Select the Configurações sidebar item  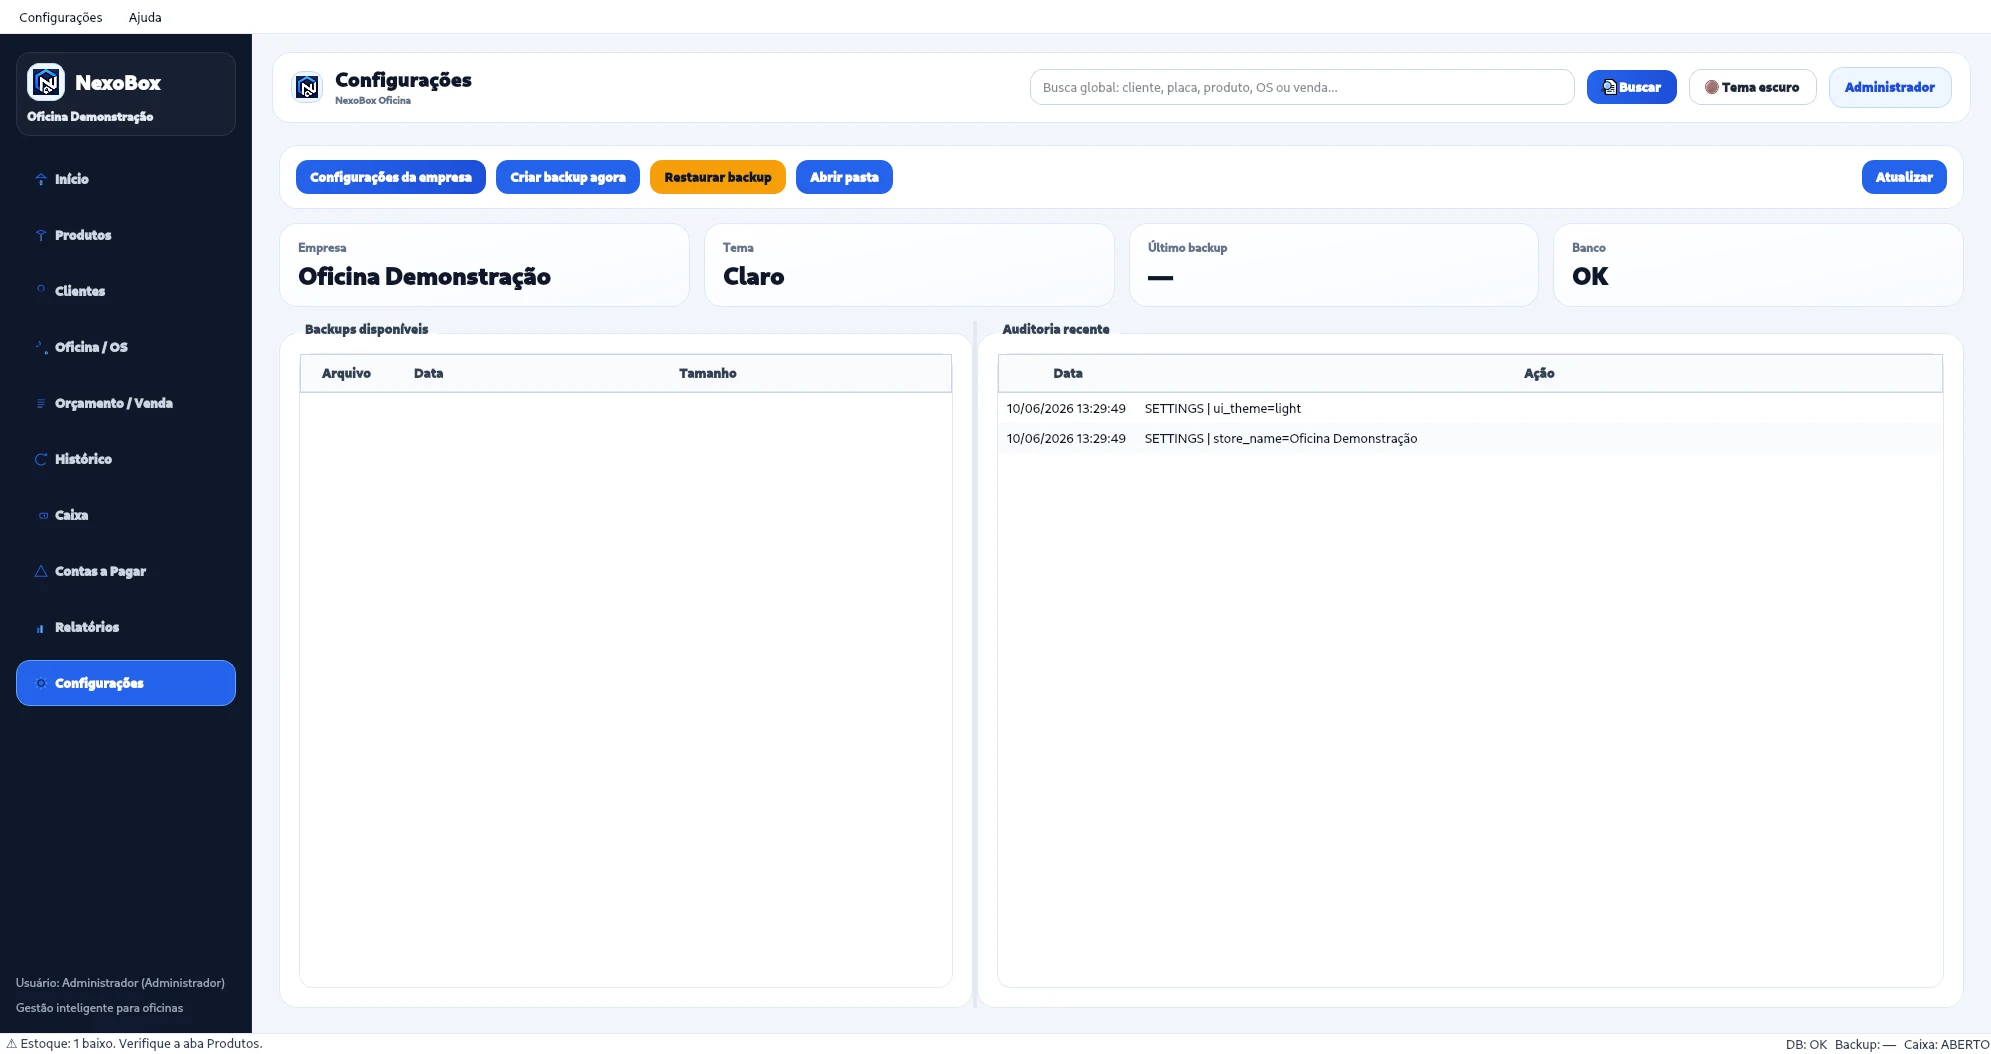pyautogui.click(x=126, y=683)
